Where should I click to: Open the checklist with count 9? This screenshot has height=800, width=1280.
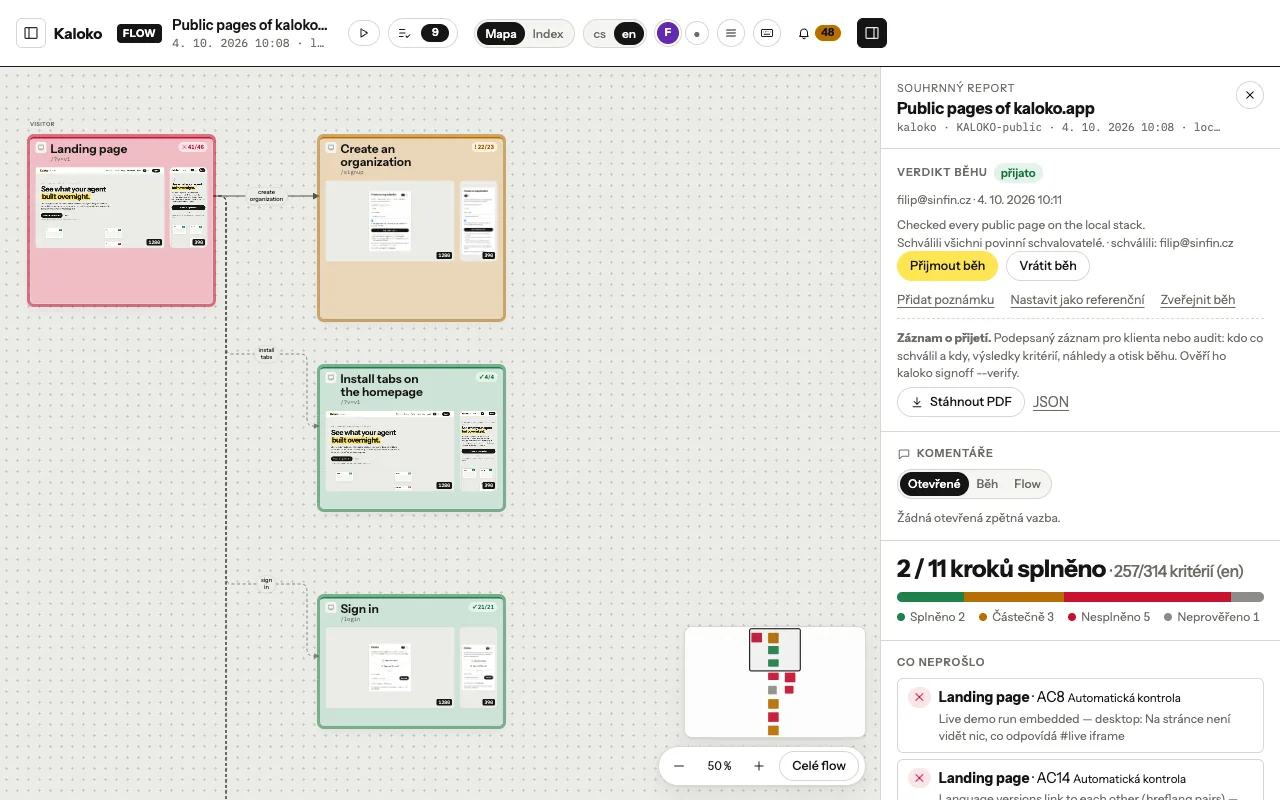[423, 33]
